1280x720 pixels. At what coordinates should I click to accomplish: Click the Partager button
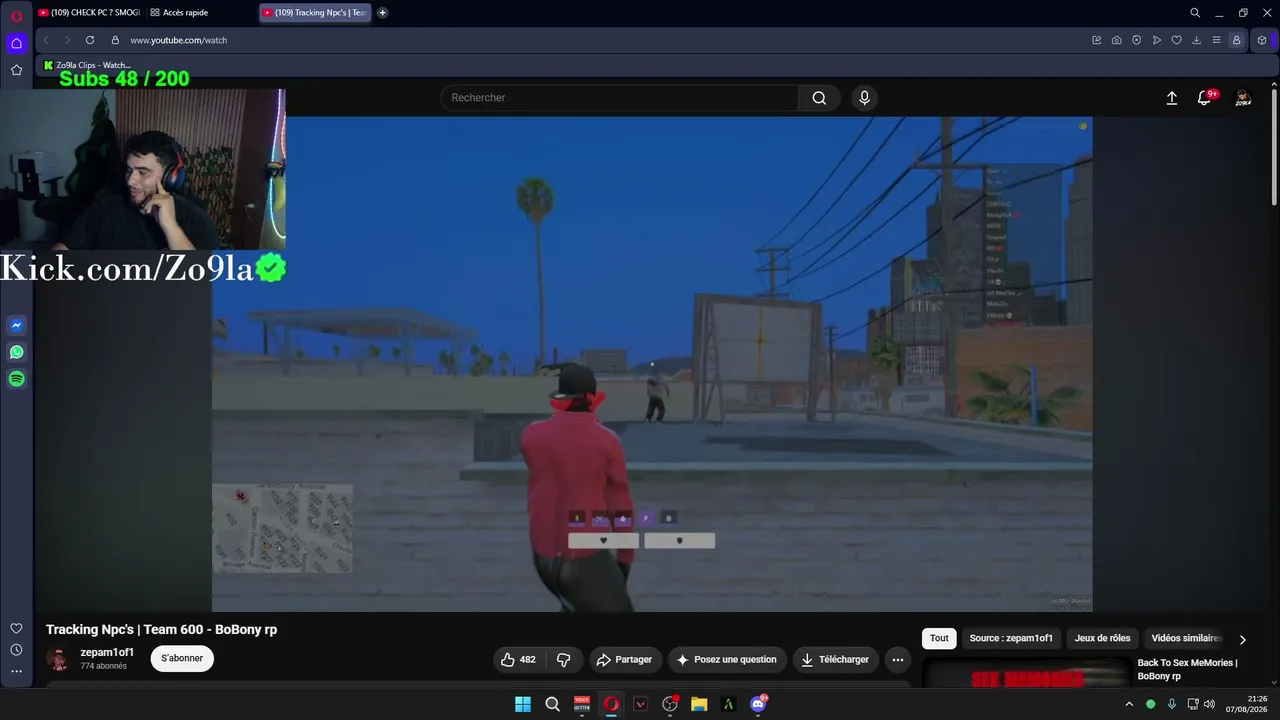point(624,660)
